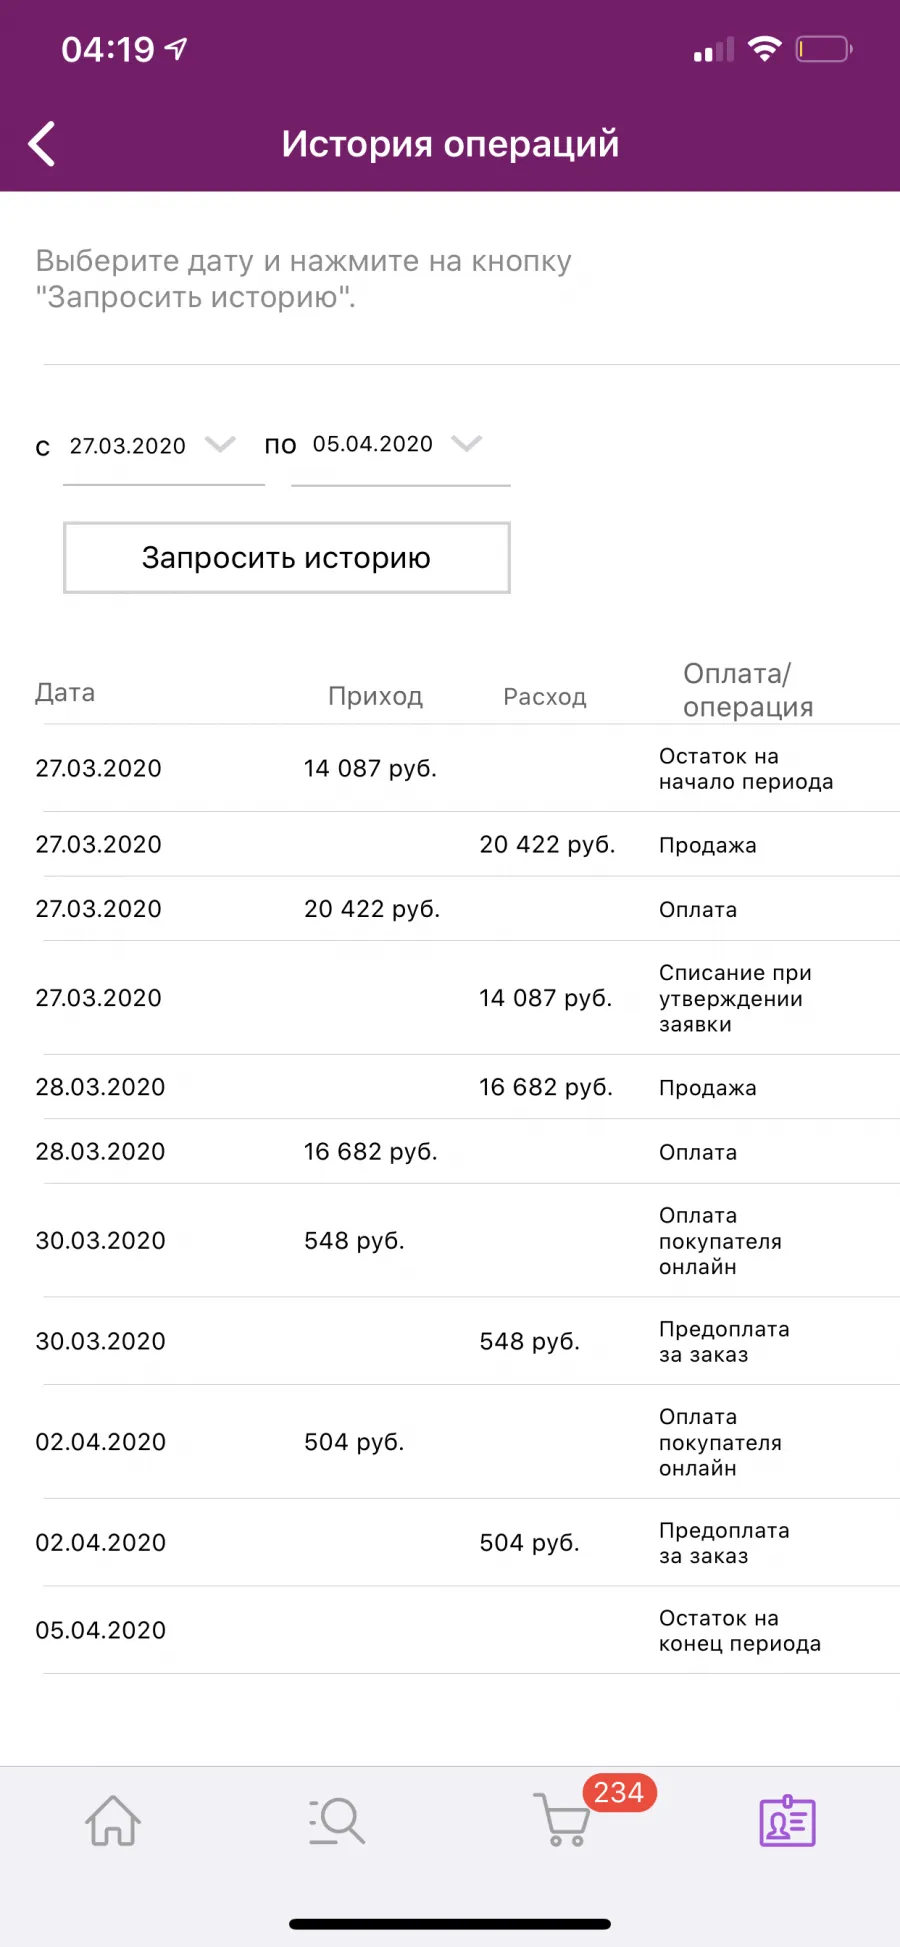The image size is (900, 1947).
Task: Expand the end date chevron
Action: (467, 443)
